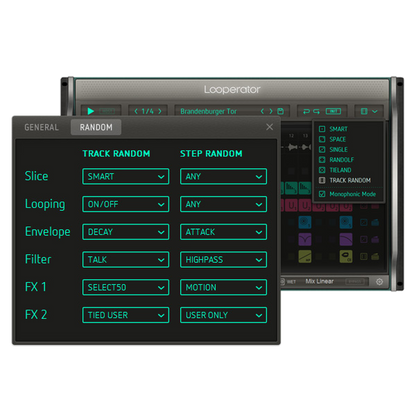Screen dimensions: 416x416
Task: Open the Looping track random ON/OFF dropdown
Action: pyautogui.click(x=126, y=204)
